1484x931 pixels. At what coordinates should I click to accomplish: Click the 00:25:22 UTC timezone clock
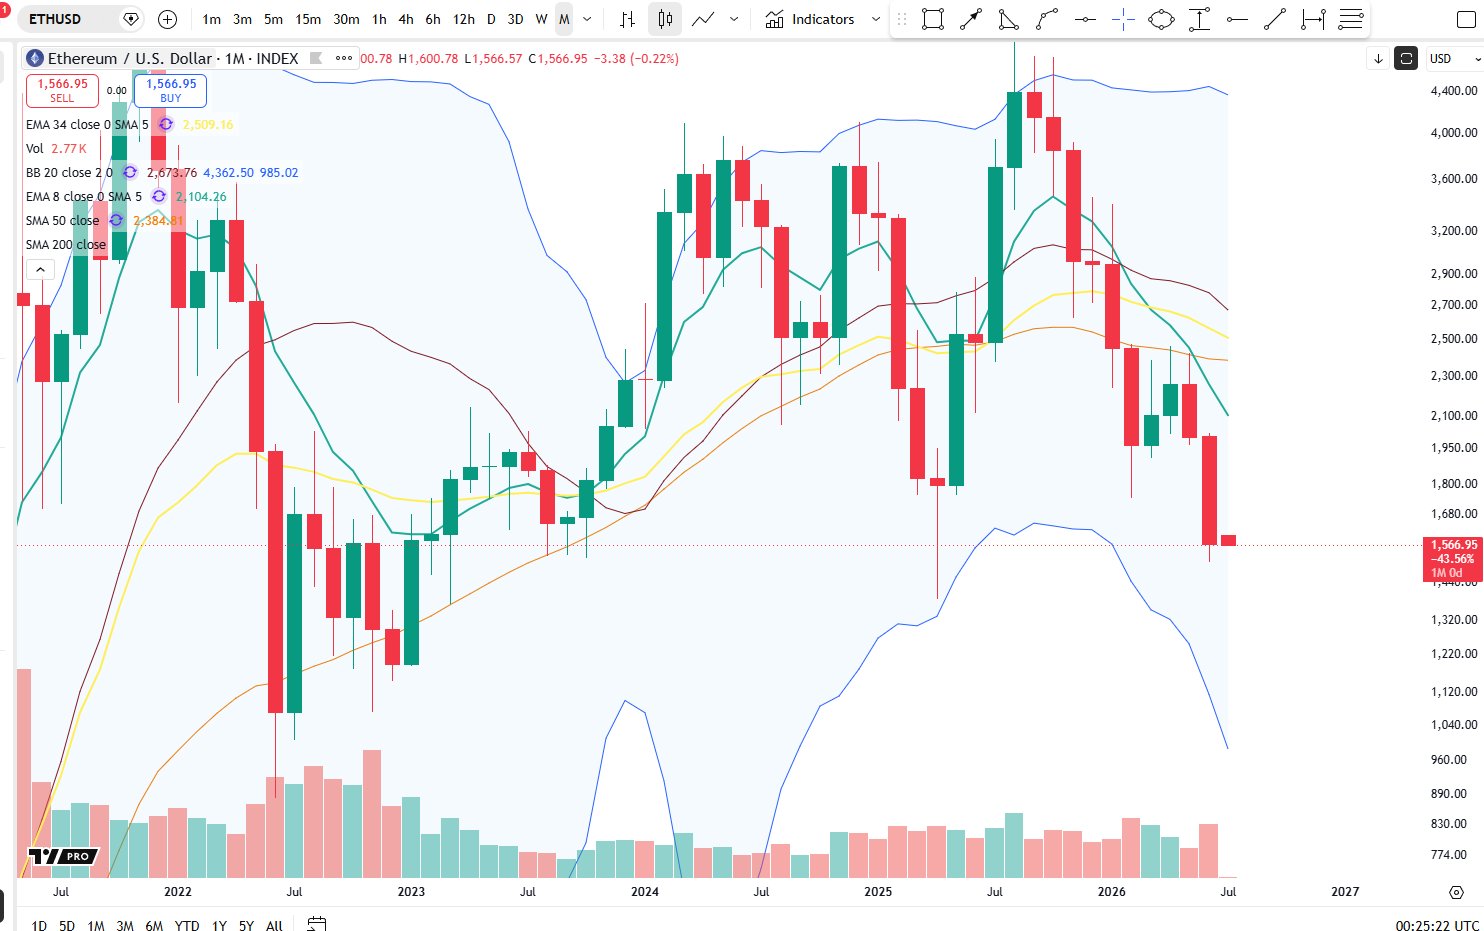[1437, 925]
